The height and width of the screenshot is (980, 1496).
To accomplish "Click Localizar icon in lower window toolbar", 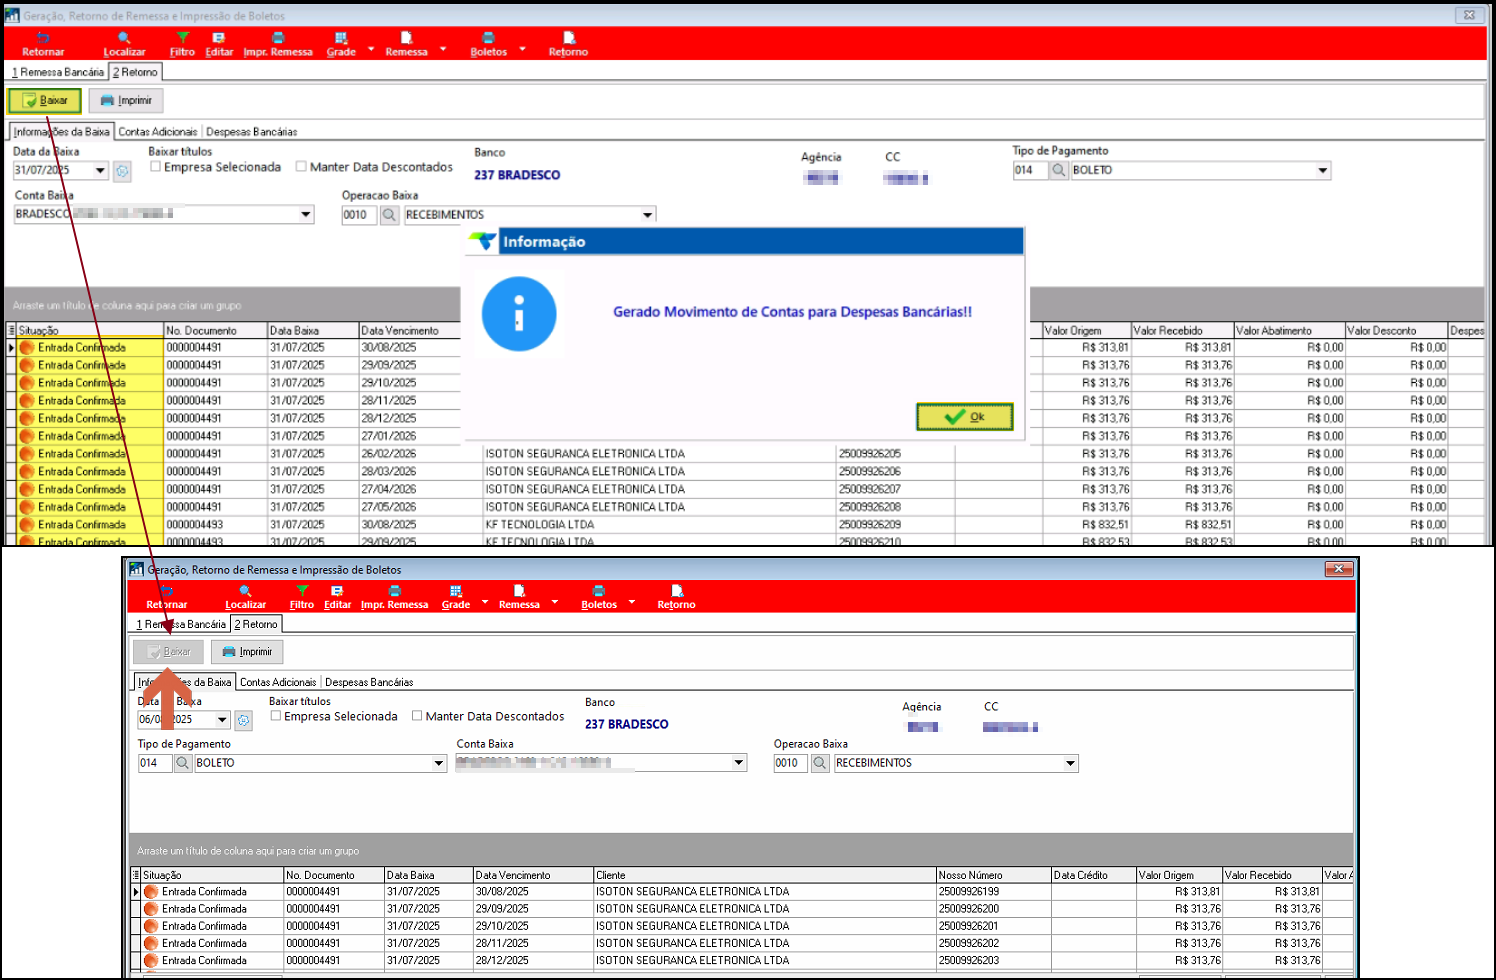I will pos(245,591).
